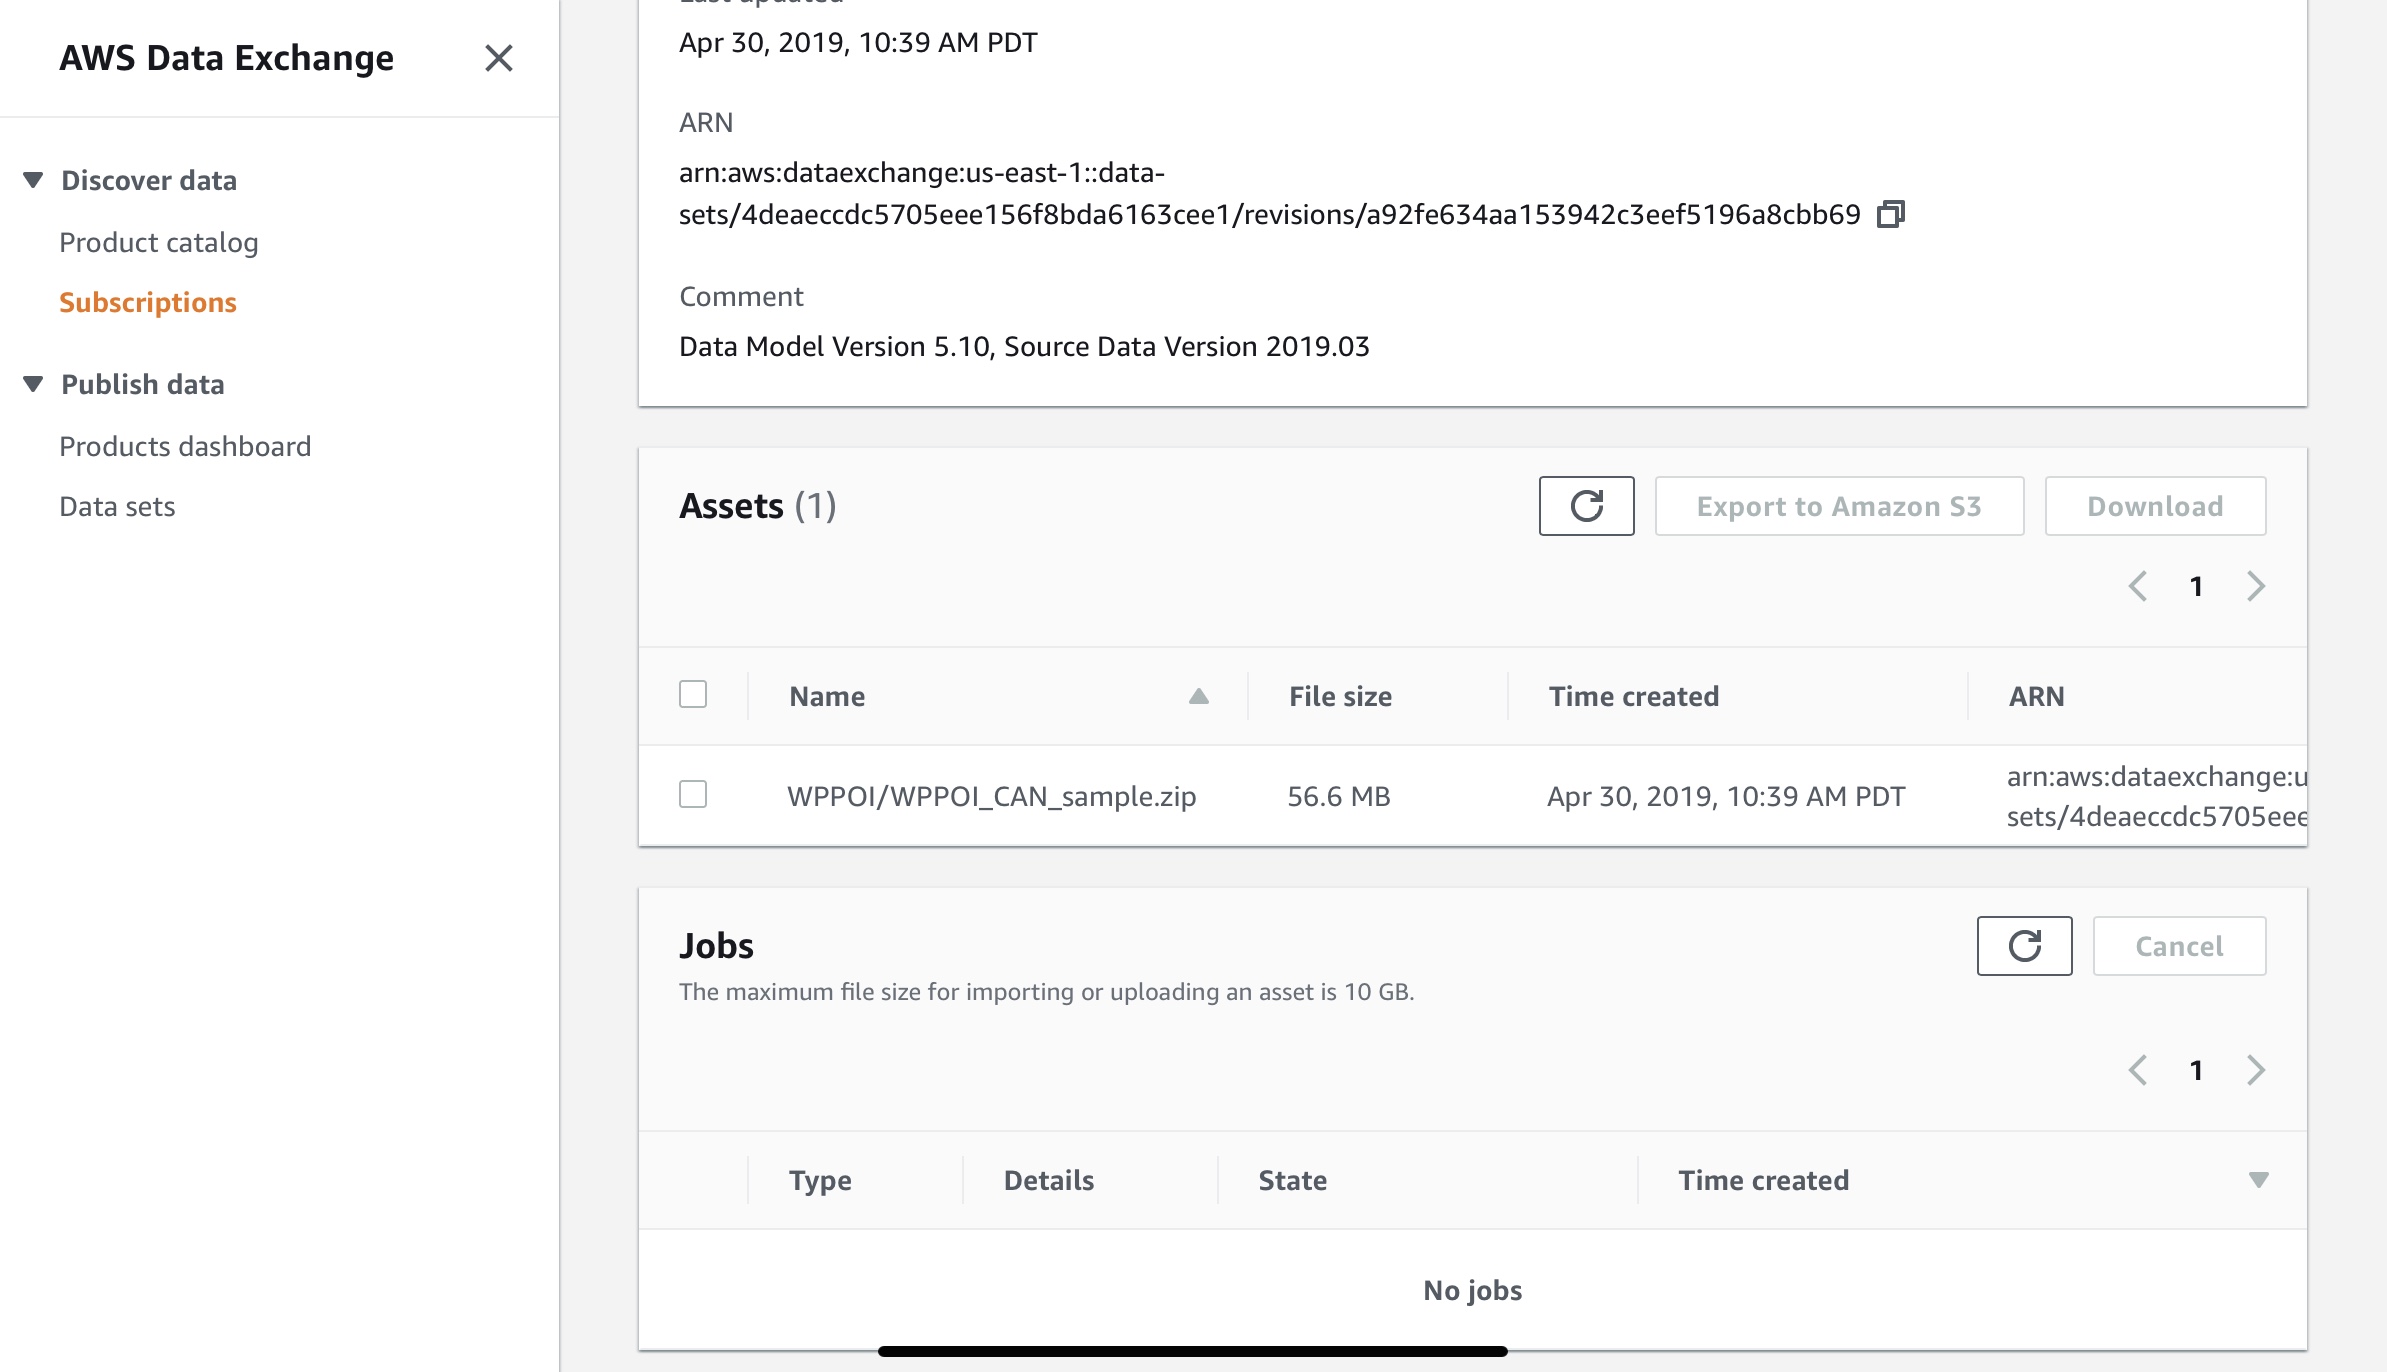Open Data sets page
Viewport: 2387px width, 1372px height.
pyautogui.click(x=117, y=506)
